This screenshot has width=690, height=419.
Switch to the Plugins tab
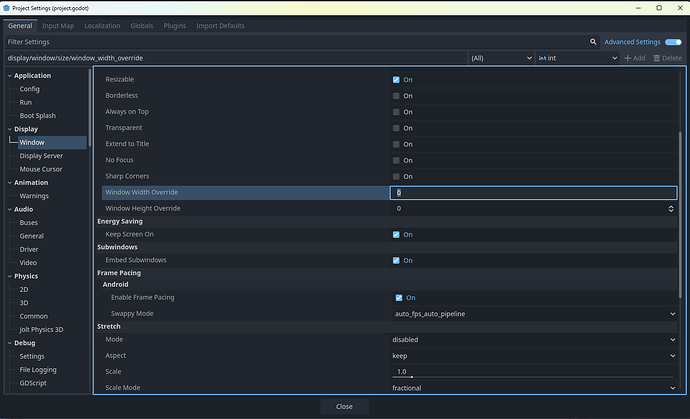(175, 26)
